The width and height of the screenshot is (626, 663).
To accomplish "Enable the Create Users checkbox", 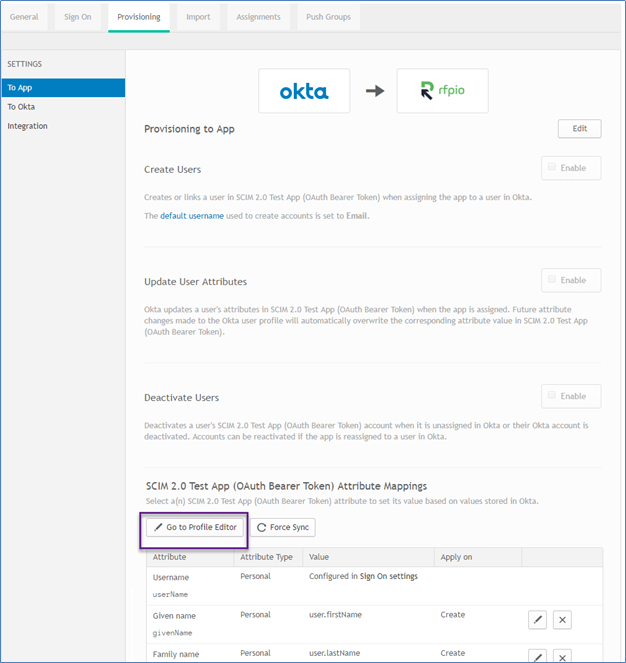I will point(552,167).
